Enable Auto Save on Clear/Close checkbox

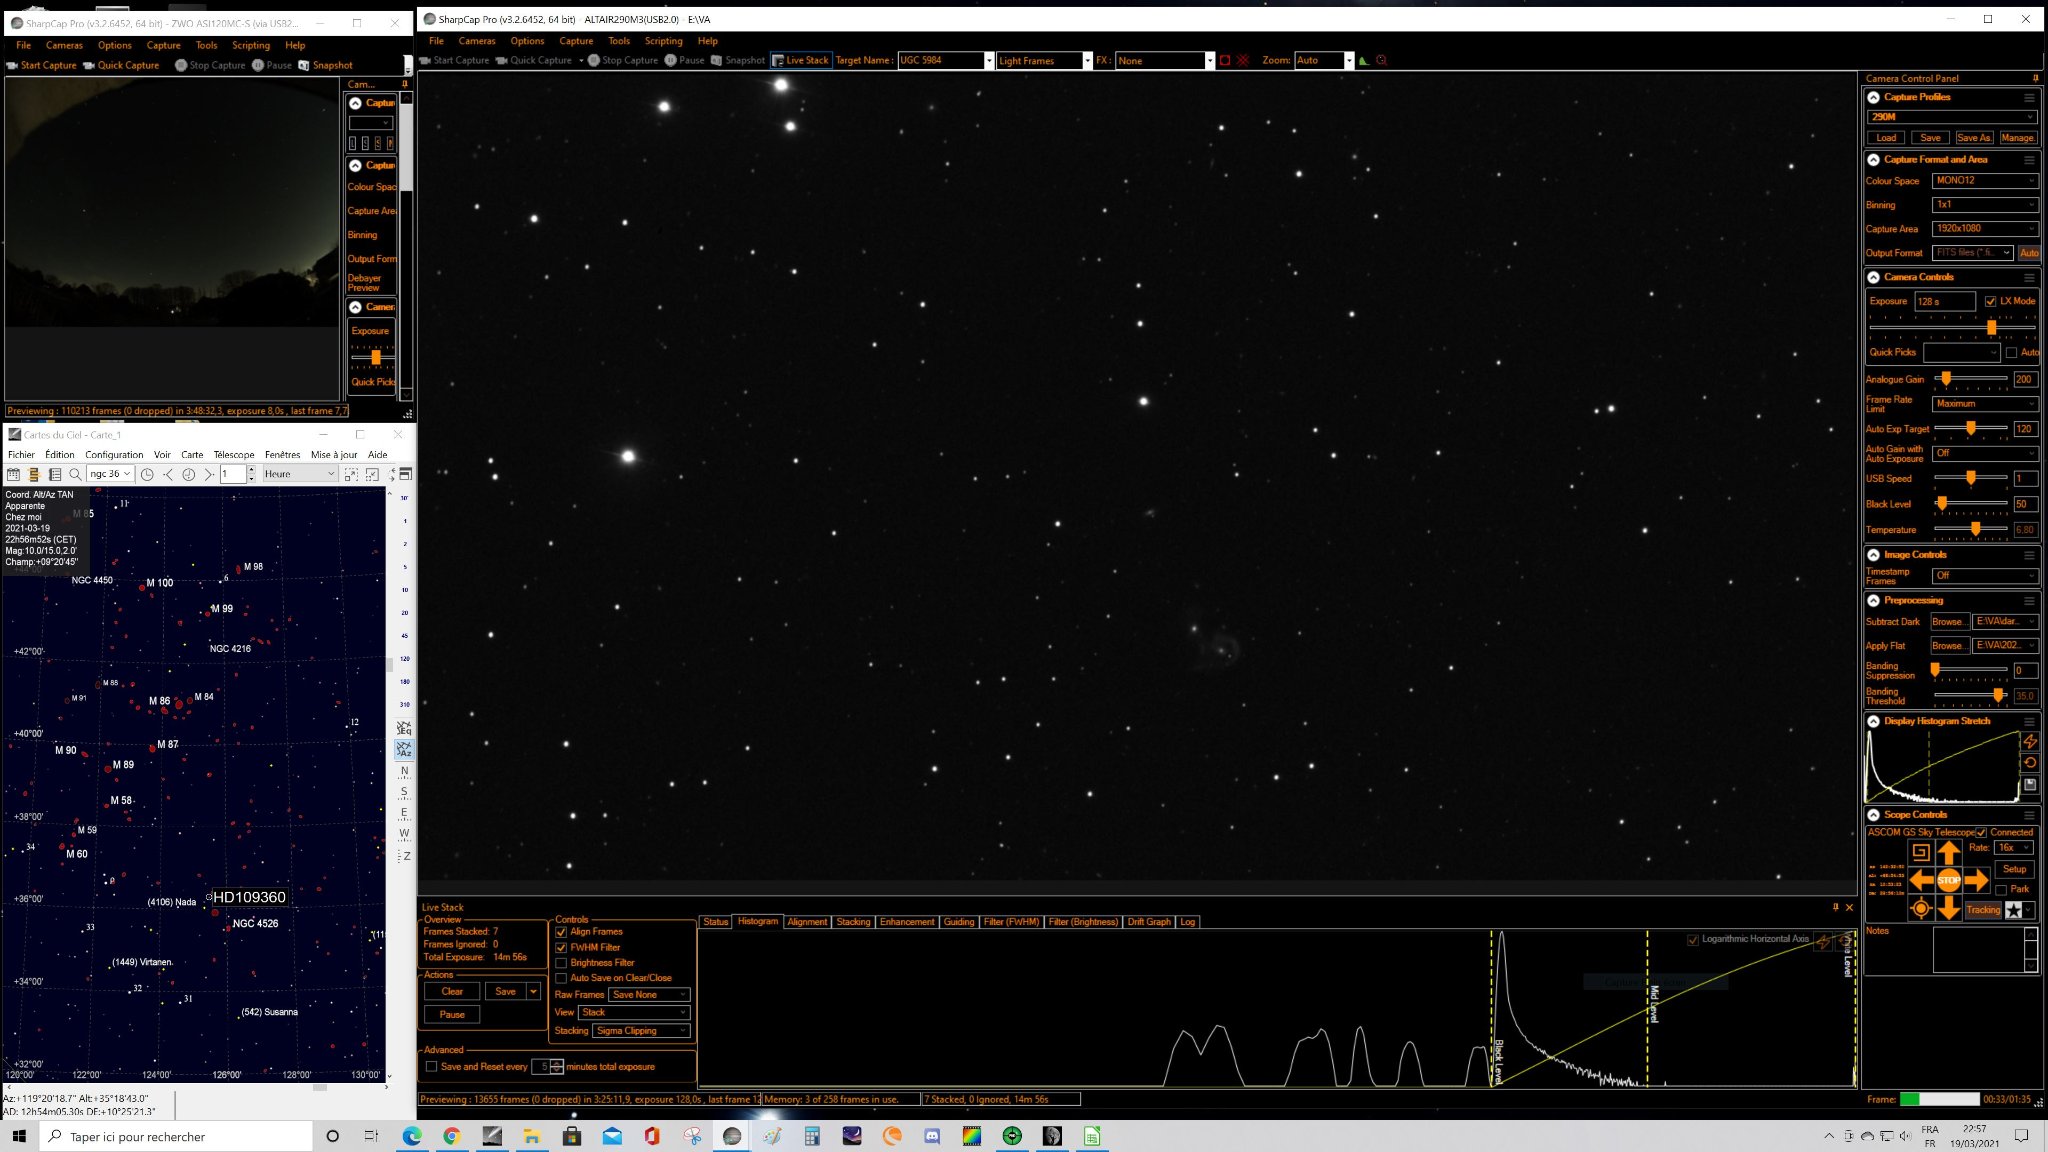[561, 978]
